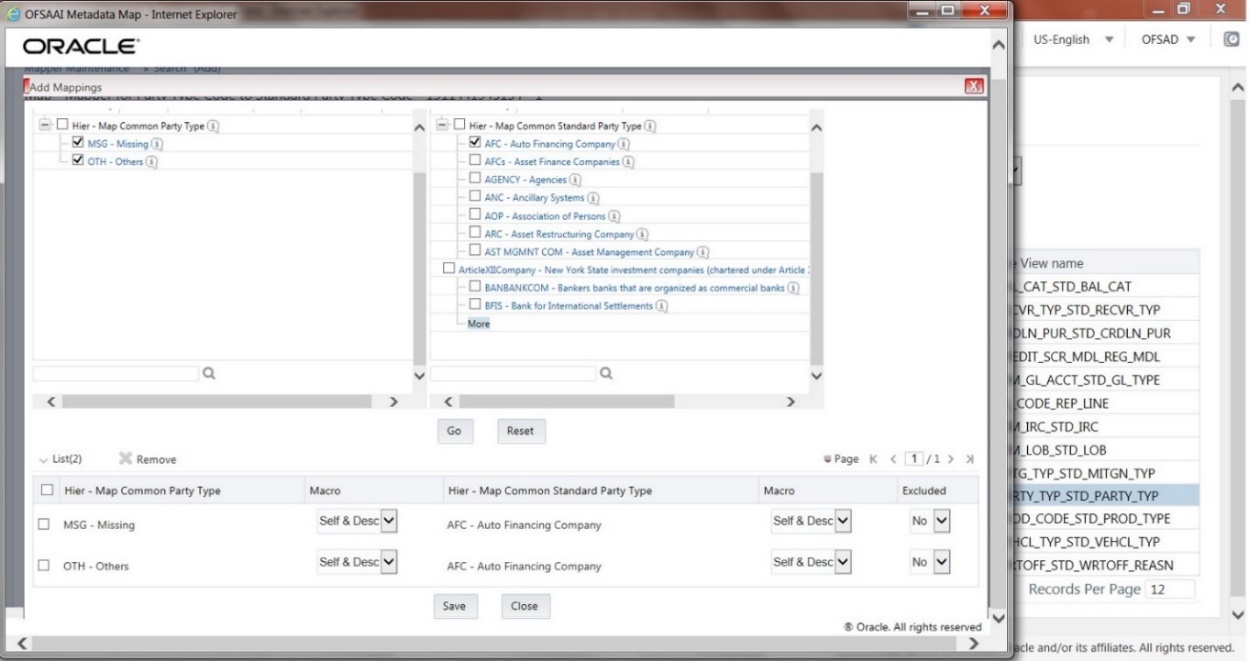Open the Excluded dropdown for the OTH - Others row
This screenshot has height=661, width=1249.
tap(930, 561)
